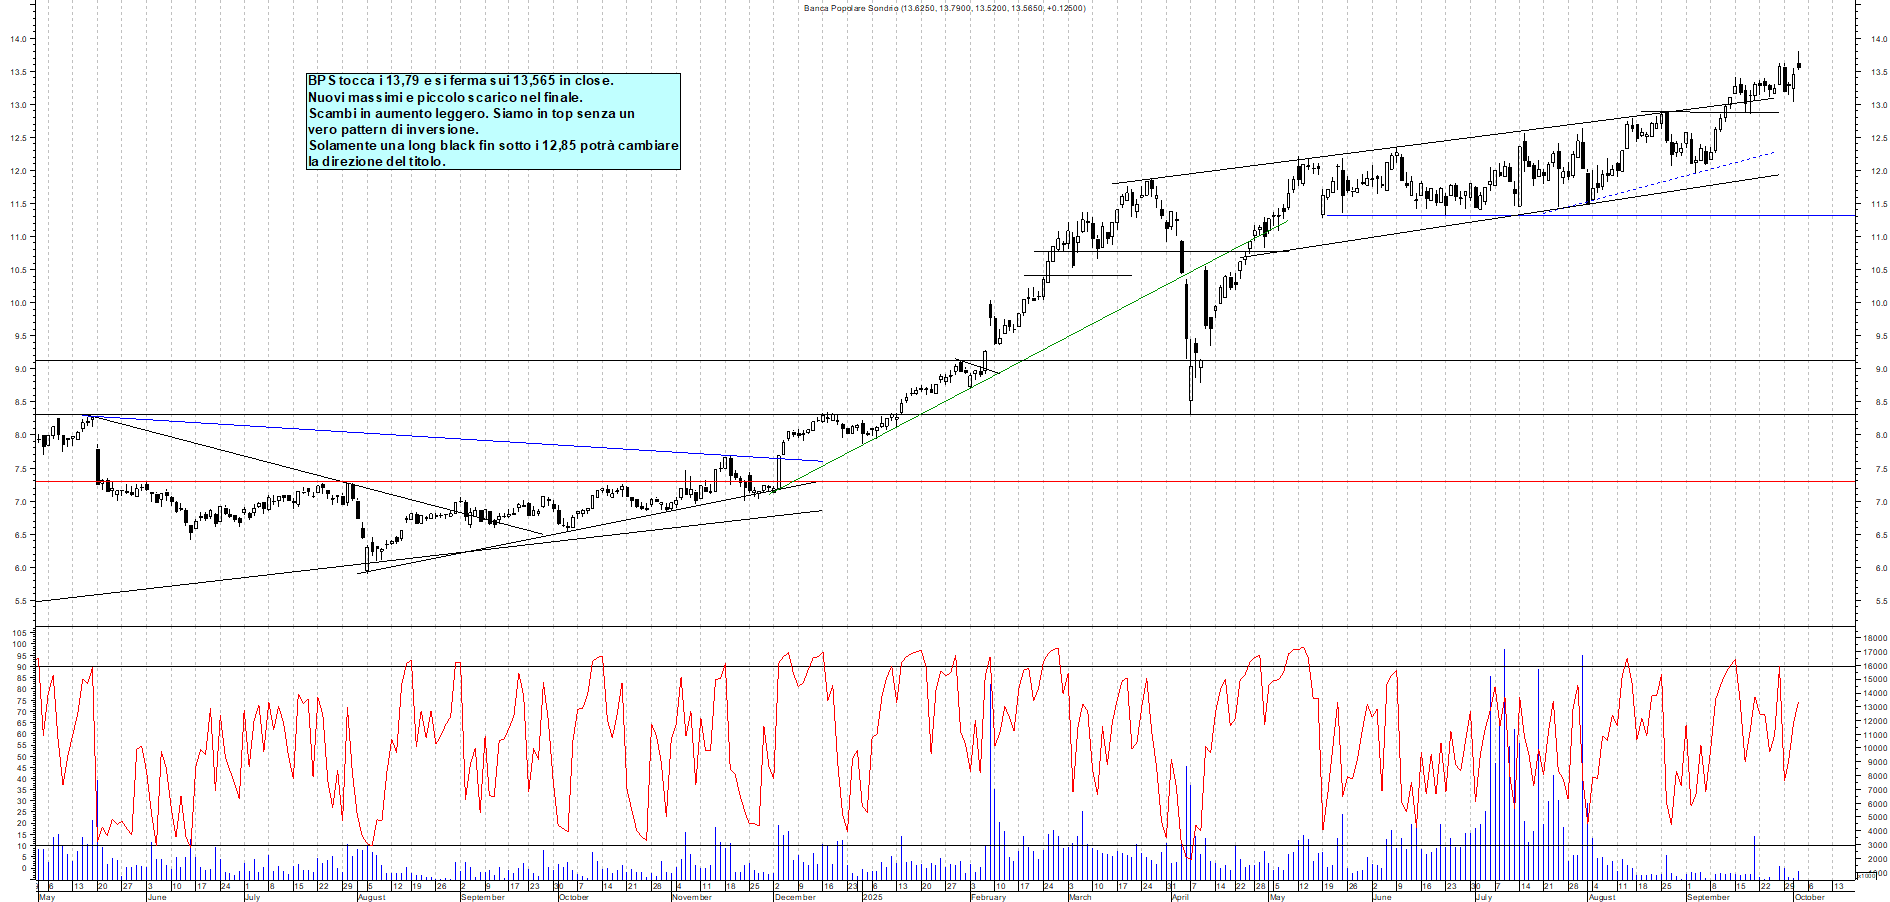The image size is (1890, 902).
Task: Click the Banca Popolare Sondrio chart title
Action: coord(944,8)
